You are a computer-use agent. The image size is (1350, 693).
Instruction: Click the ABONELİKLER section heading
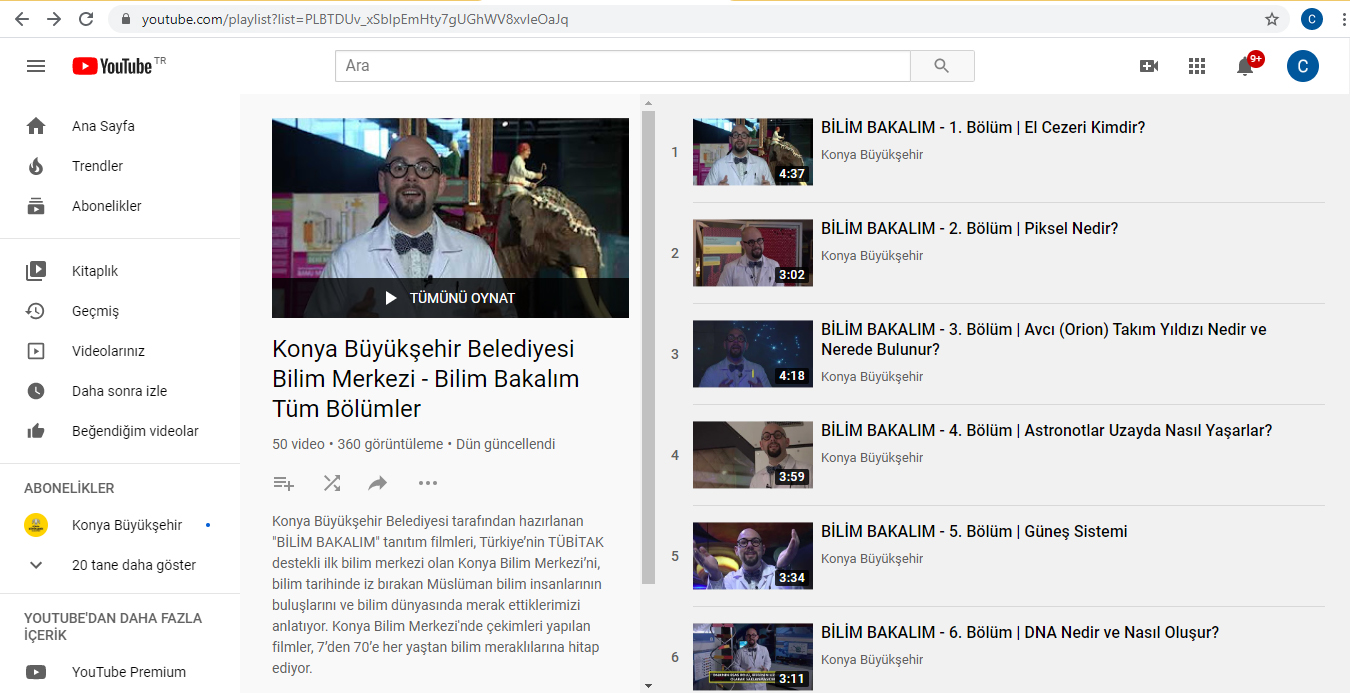pyautogui.click(x=69, y=488)
